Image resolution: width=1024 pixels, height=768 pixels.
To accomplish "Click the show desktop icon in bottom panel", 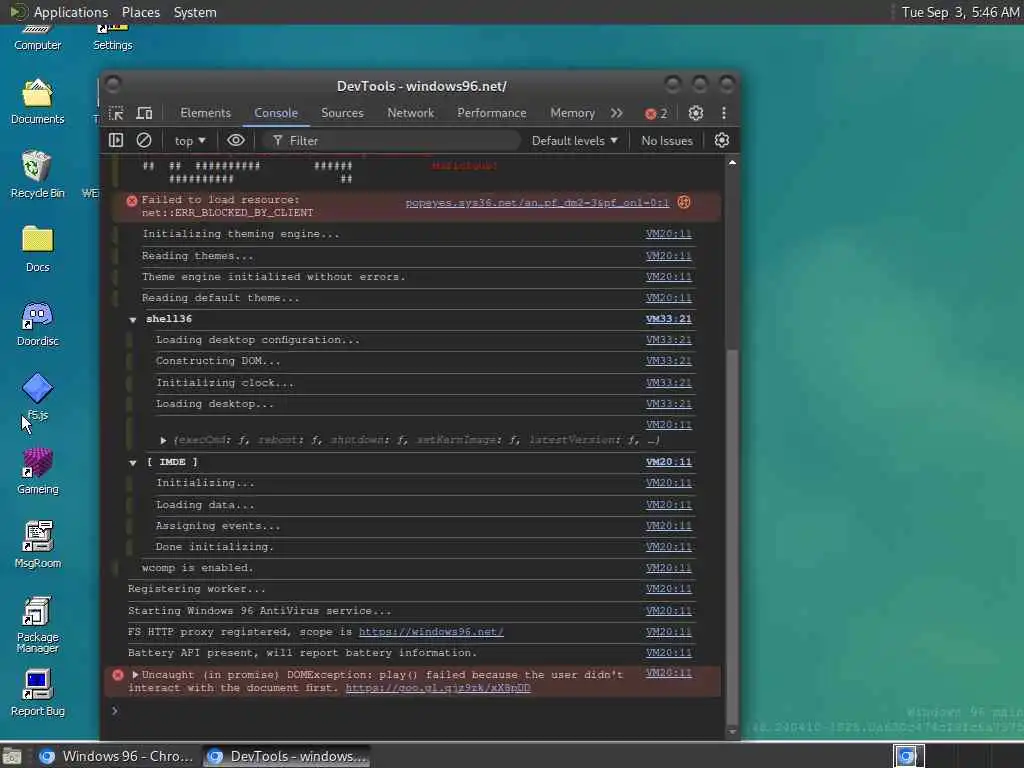I will coord(12,756).
